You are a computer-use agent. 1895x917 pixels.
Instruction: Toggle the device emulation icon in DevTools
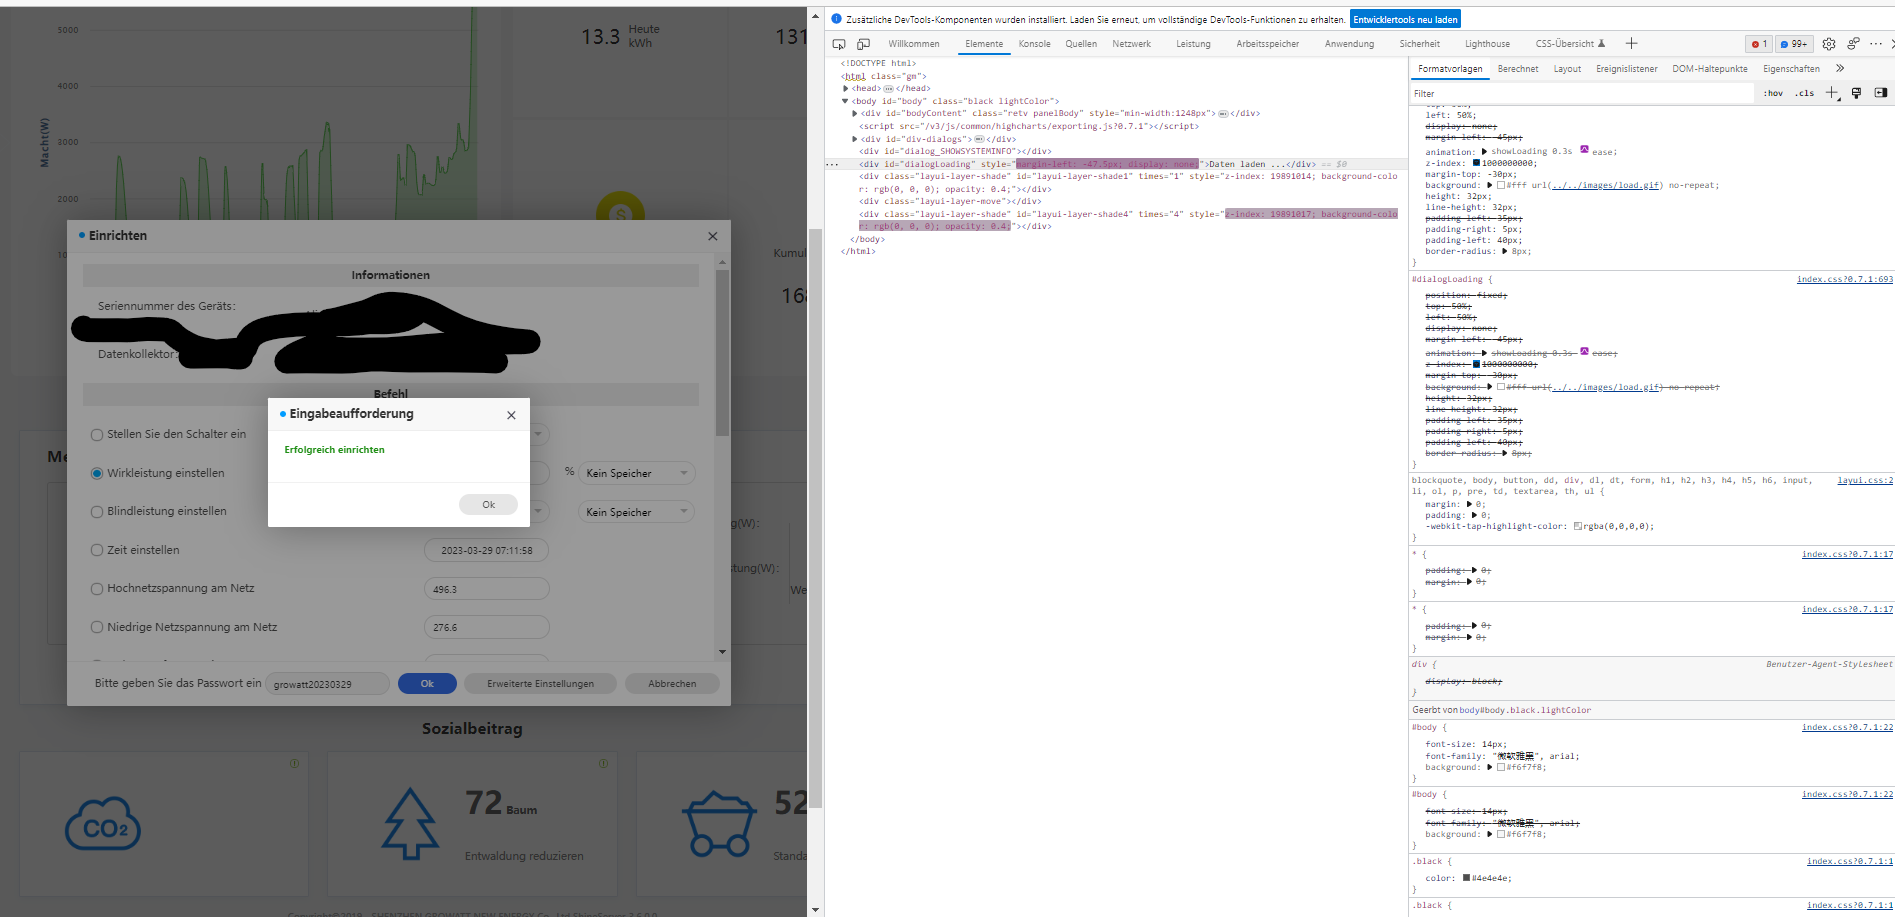pos(863,44)
